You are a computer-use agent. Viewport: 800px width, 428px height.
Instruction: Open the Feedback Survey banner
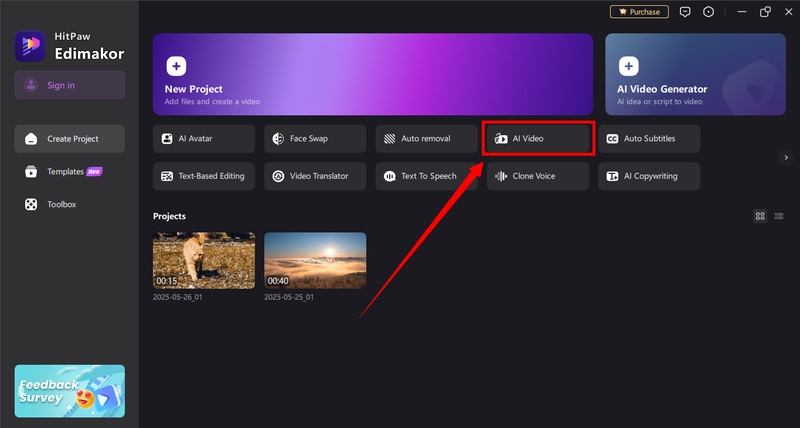[69, 391]
